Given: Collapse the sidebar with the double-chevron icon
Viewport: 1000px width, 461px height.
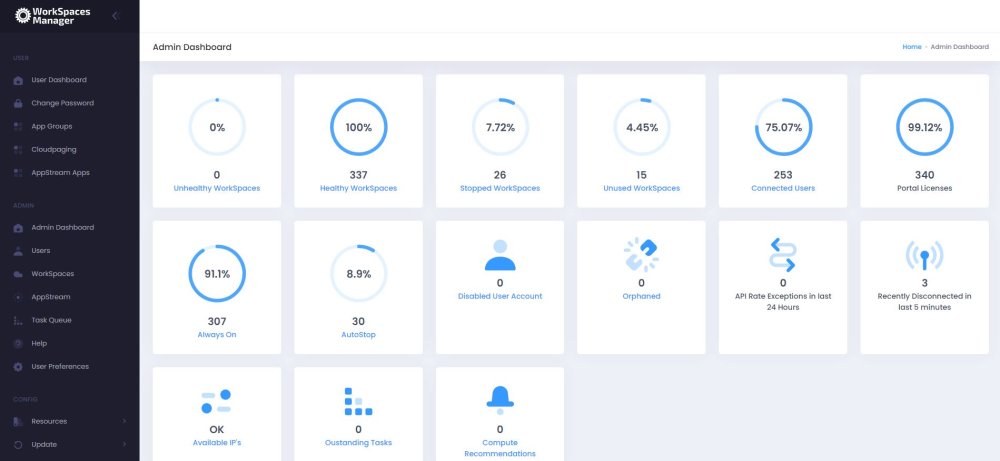Looking at the screenshot, I should (x=115, y=16).
